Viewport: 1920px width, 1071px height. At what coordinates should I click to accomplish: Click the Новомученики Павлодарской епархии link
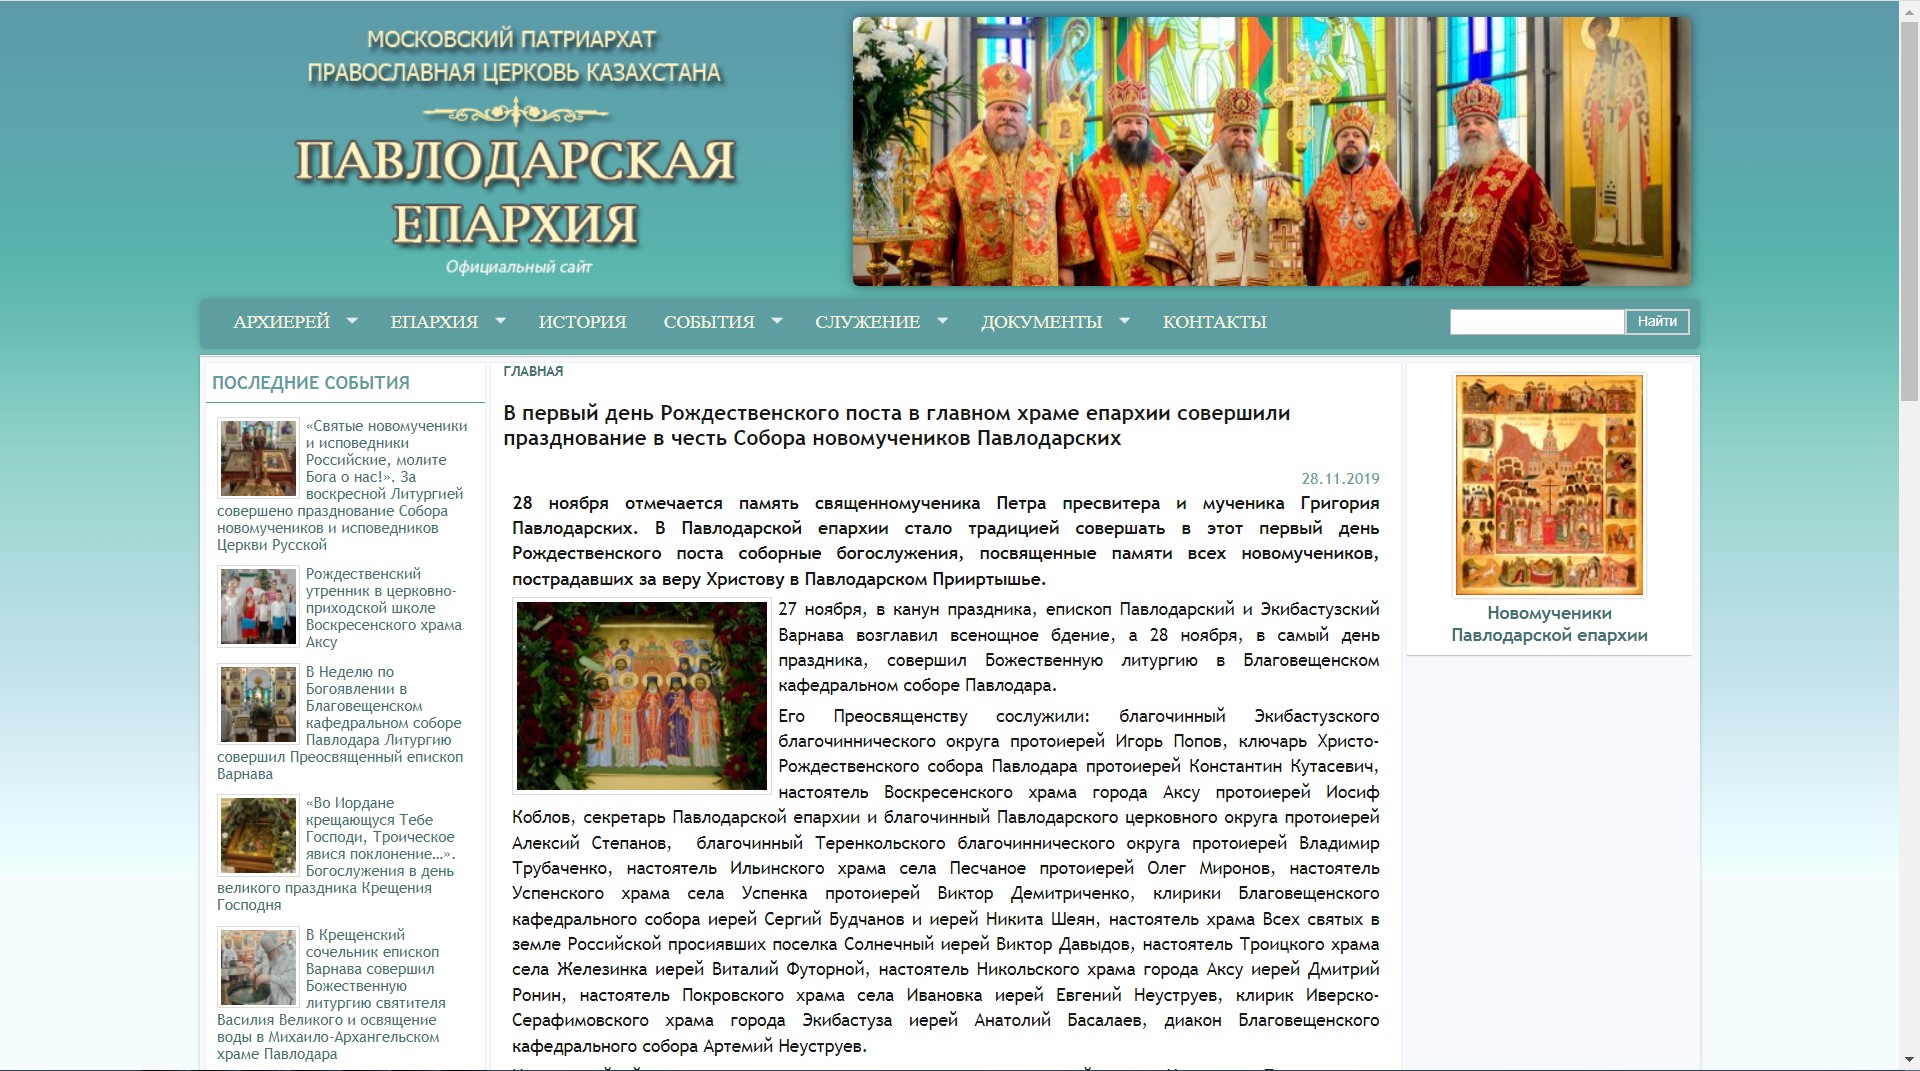(x=1549, y=624)
